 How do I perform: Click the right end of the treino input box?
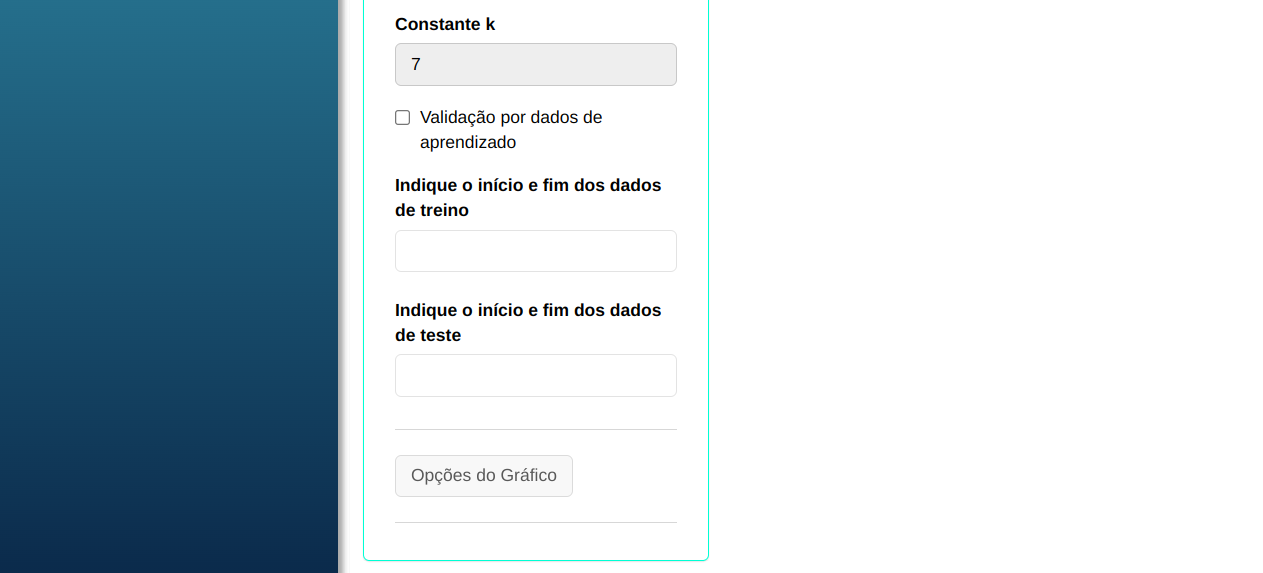[x=664, y=251]
